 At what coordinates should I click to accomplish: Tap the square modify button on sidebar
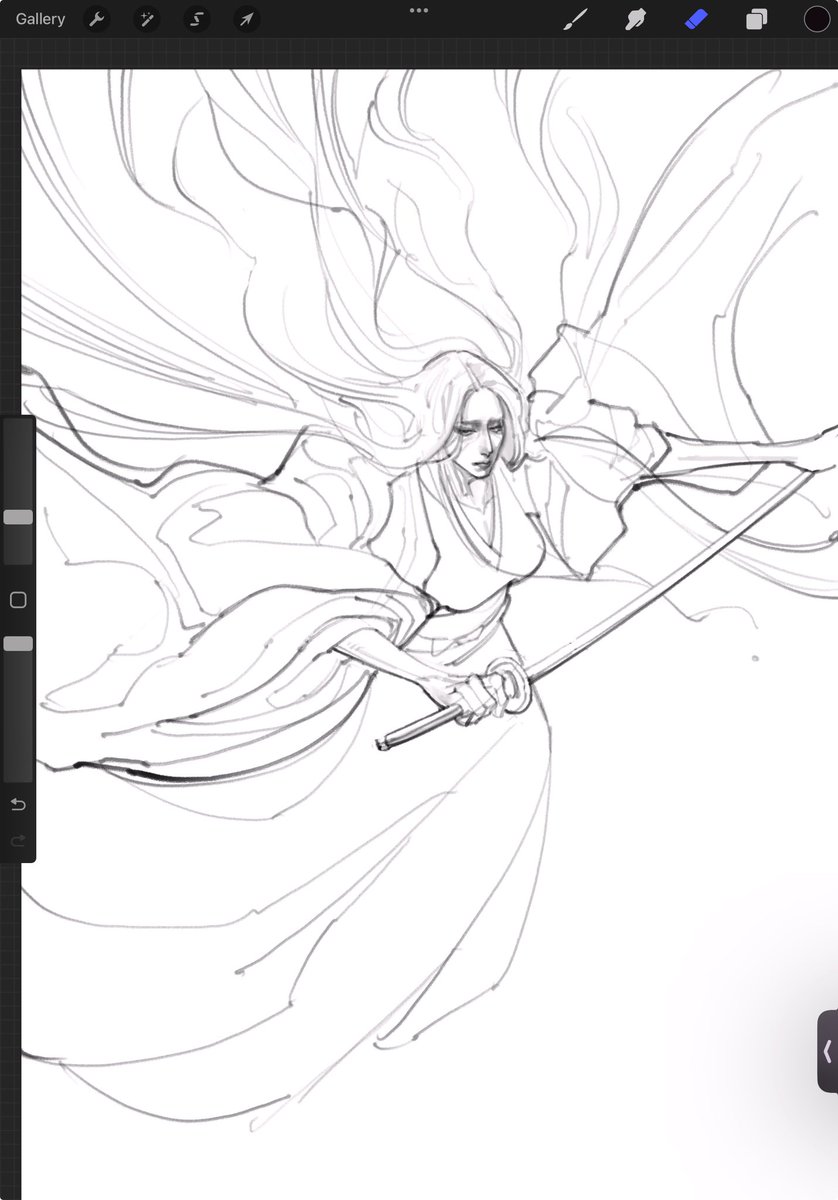(17, 600)
